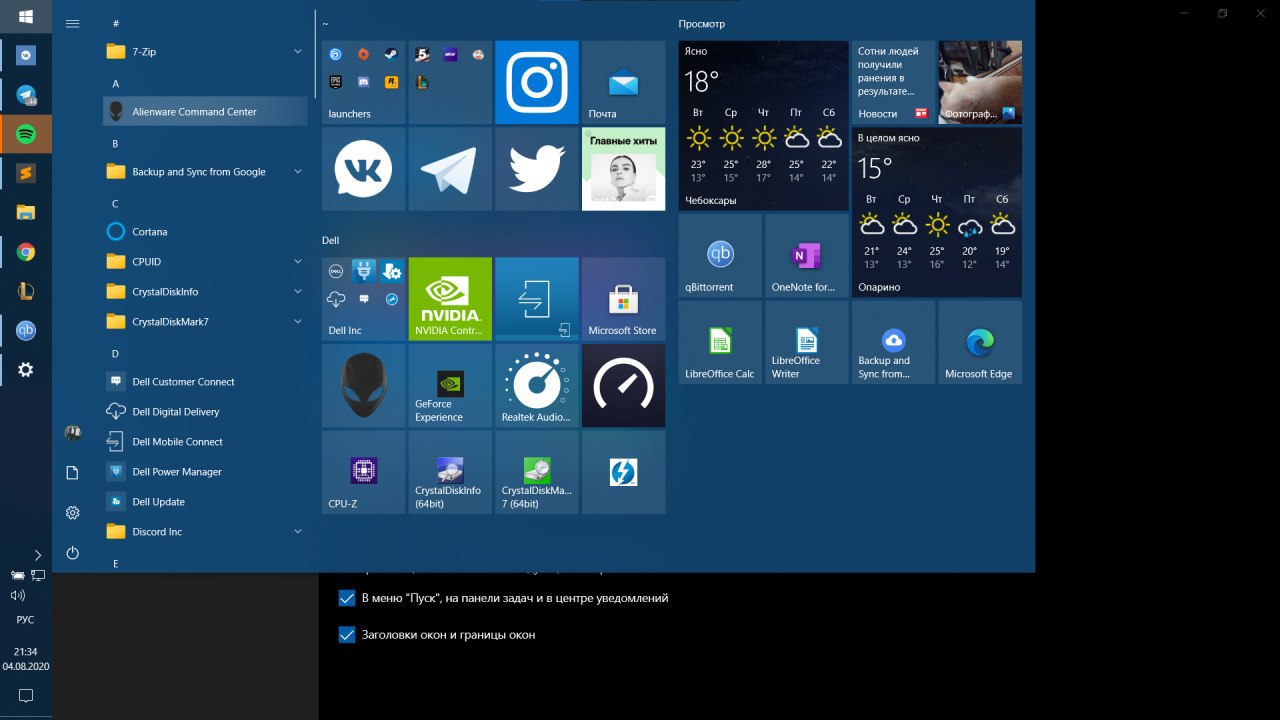Open Dell Digital Delivery entry

205,411
